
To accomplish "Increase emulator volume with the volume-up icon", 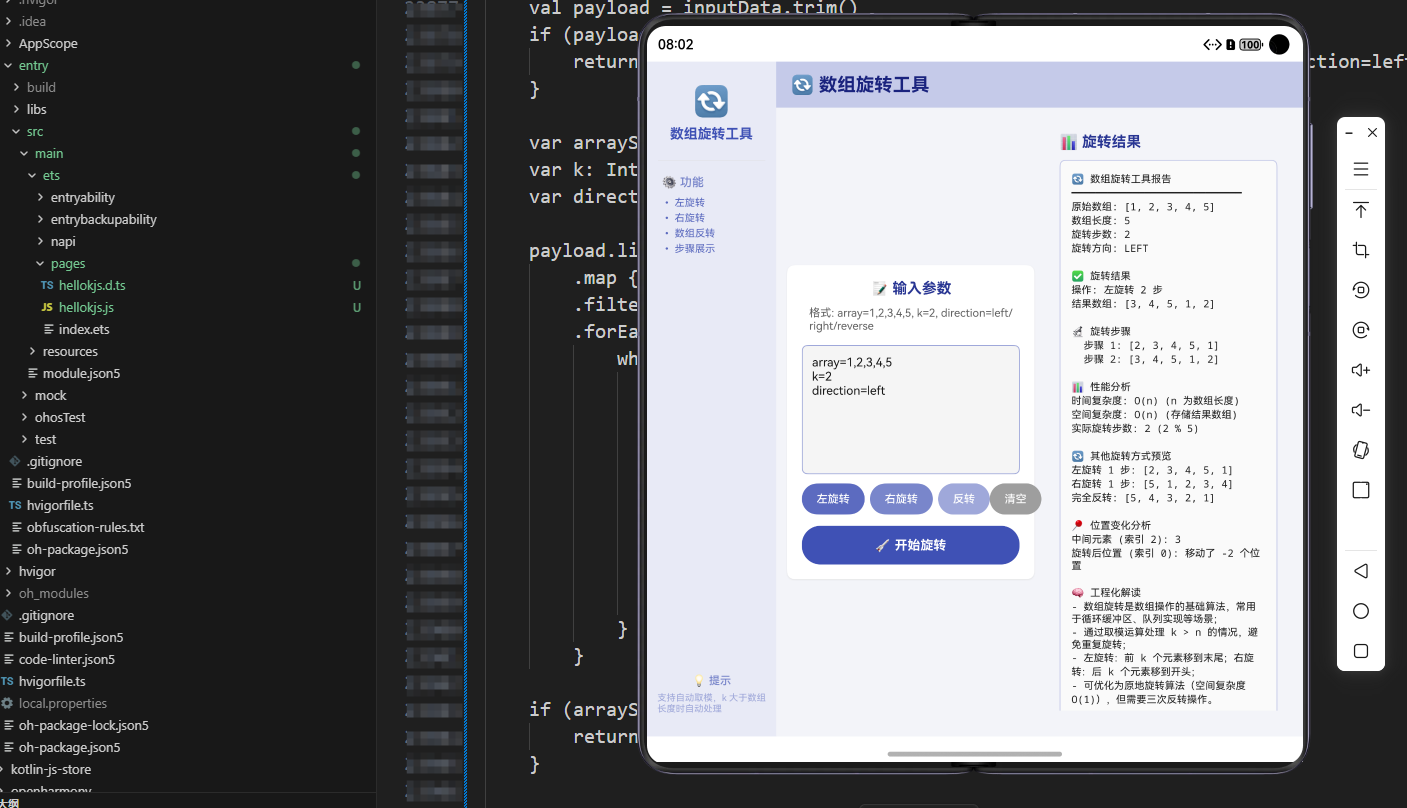I will click(1360, 370).
